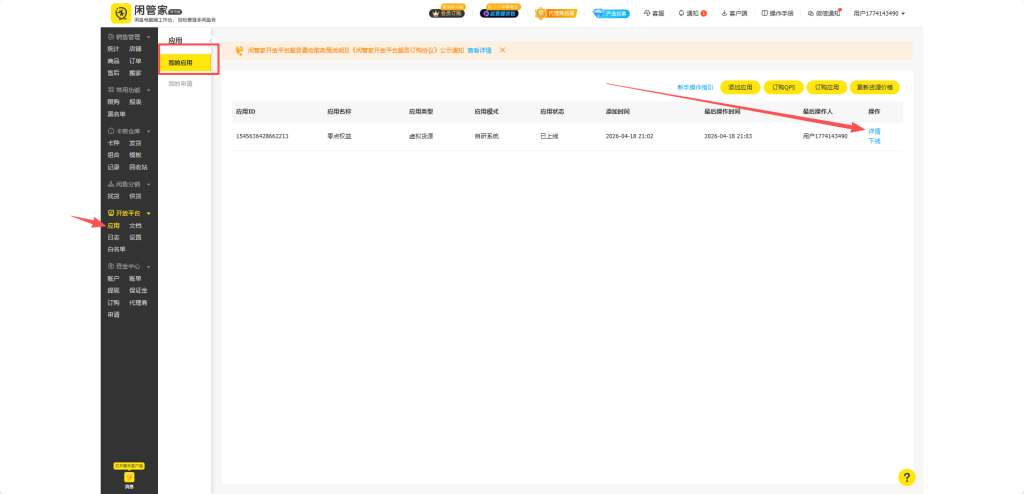Close the orange announcement banner
The height and width of the screenshot is (494, 1024).
(x=502, y=50)
